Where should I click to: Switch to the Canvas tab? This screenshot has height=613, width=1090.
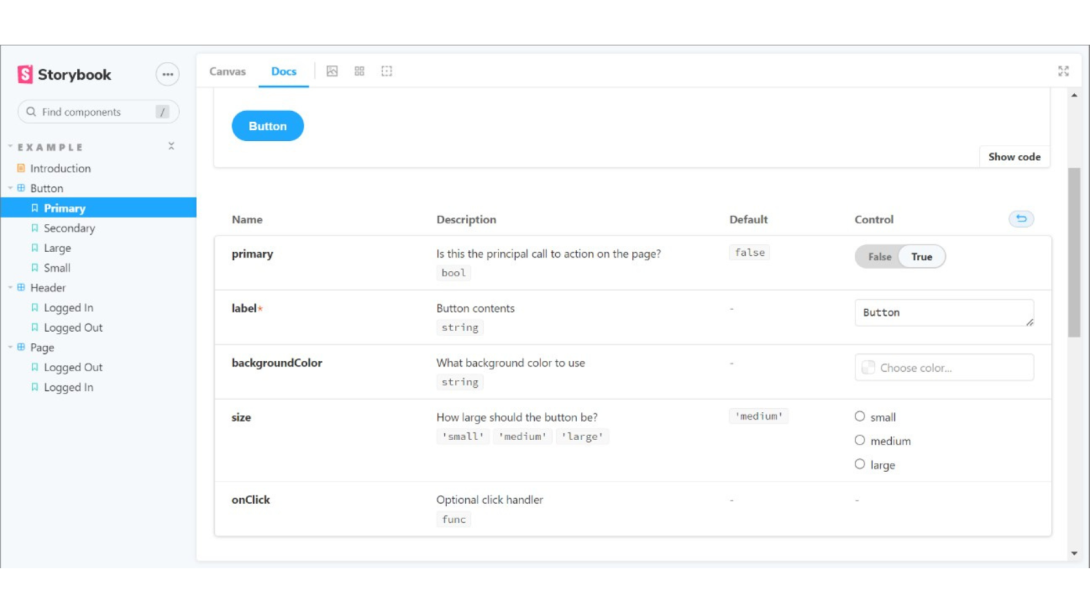[227, 71]
